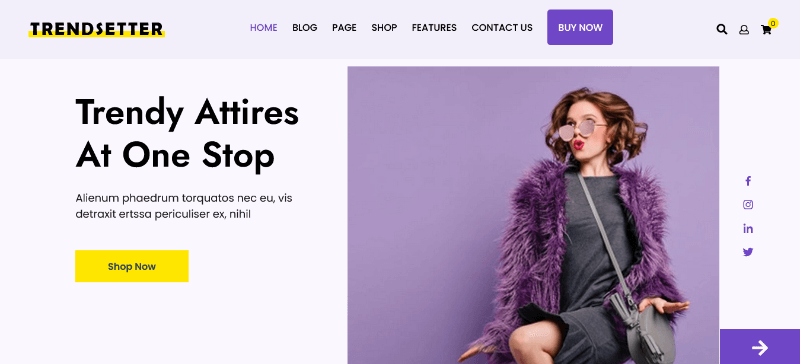Visit the Facebook social icon
Viewport: 800px width, 364px height.
pos(748,181)
